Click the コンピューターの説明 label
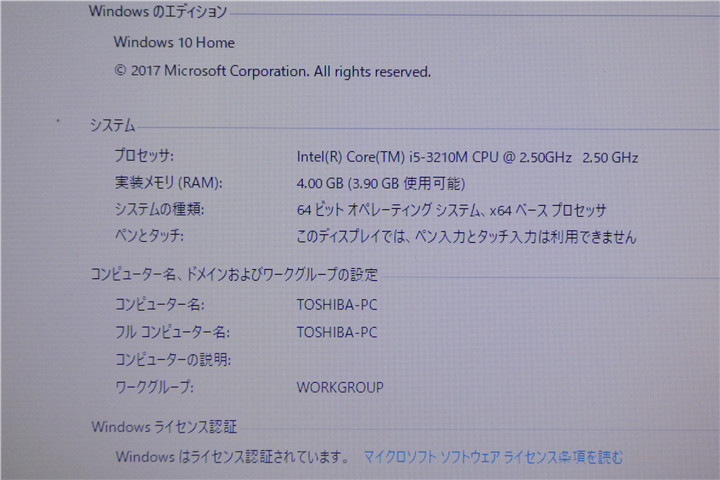 [x=173, y=359]
